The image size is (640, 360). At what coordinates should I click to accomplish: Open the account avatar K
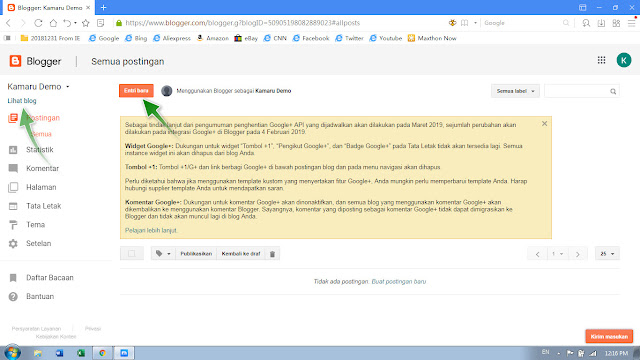624,60
